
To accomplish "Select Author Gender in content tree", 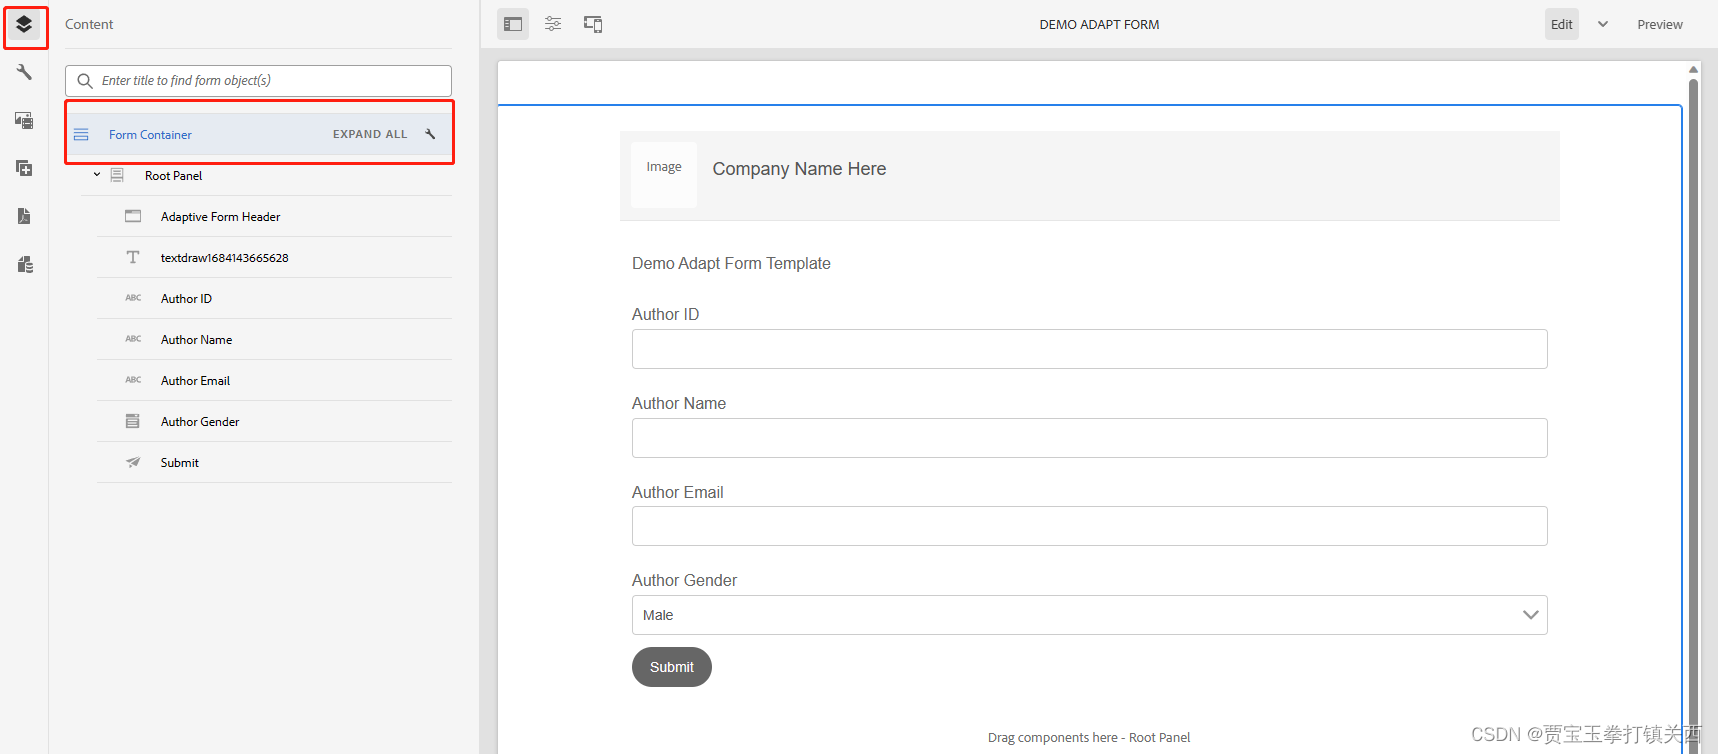I will pos(200,422).
